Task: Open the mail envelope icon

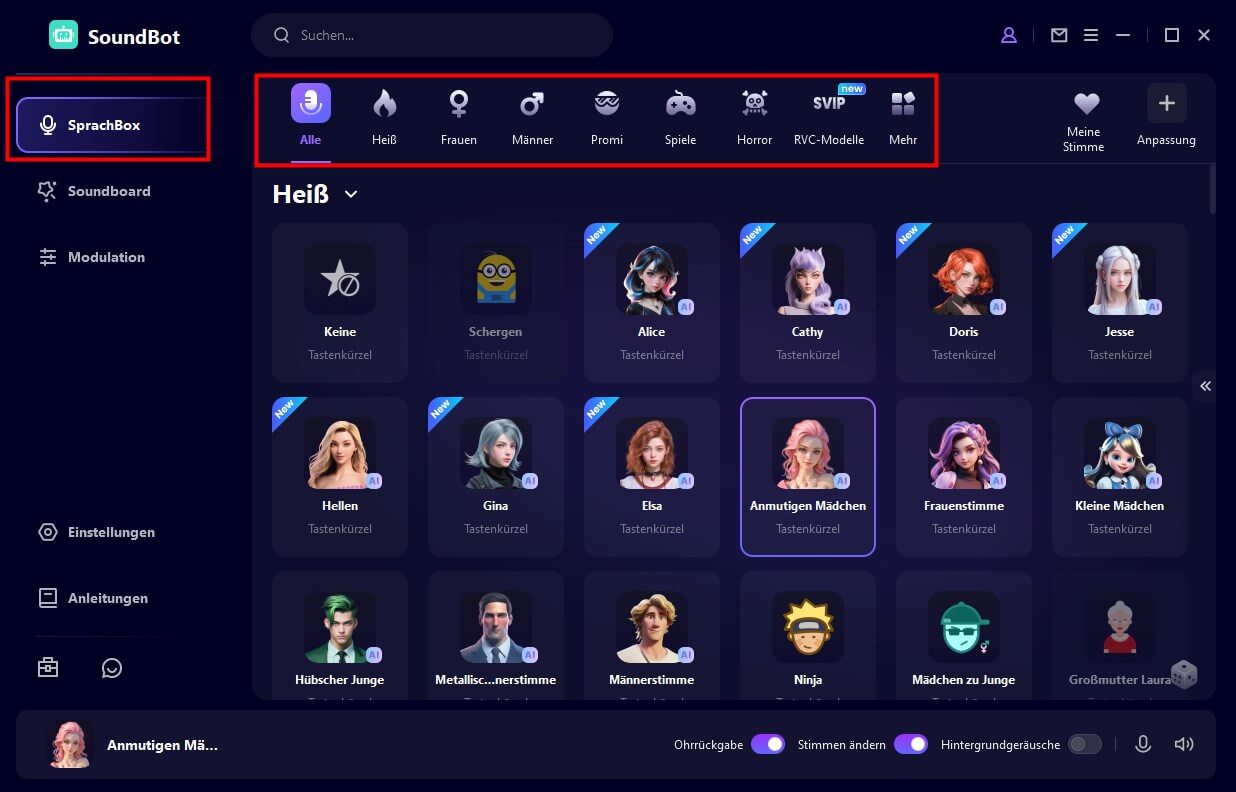Action: click(1059, 35)
